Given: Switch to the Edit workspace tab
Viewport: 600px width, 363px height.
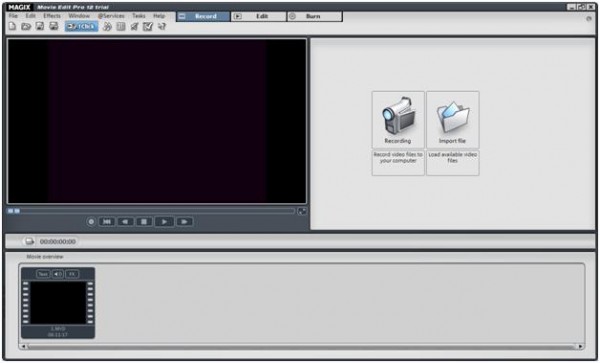Looking at the screenshot, I should 259,16.
